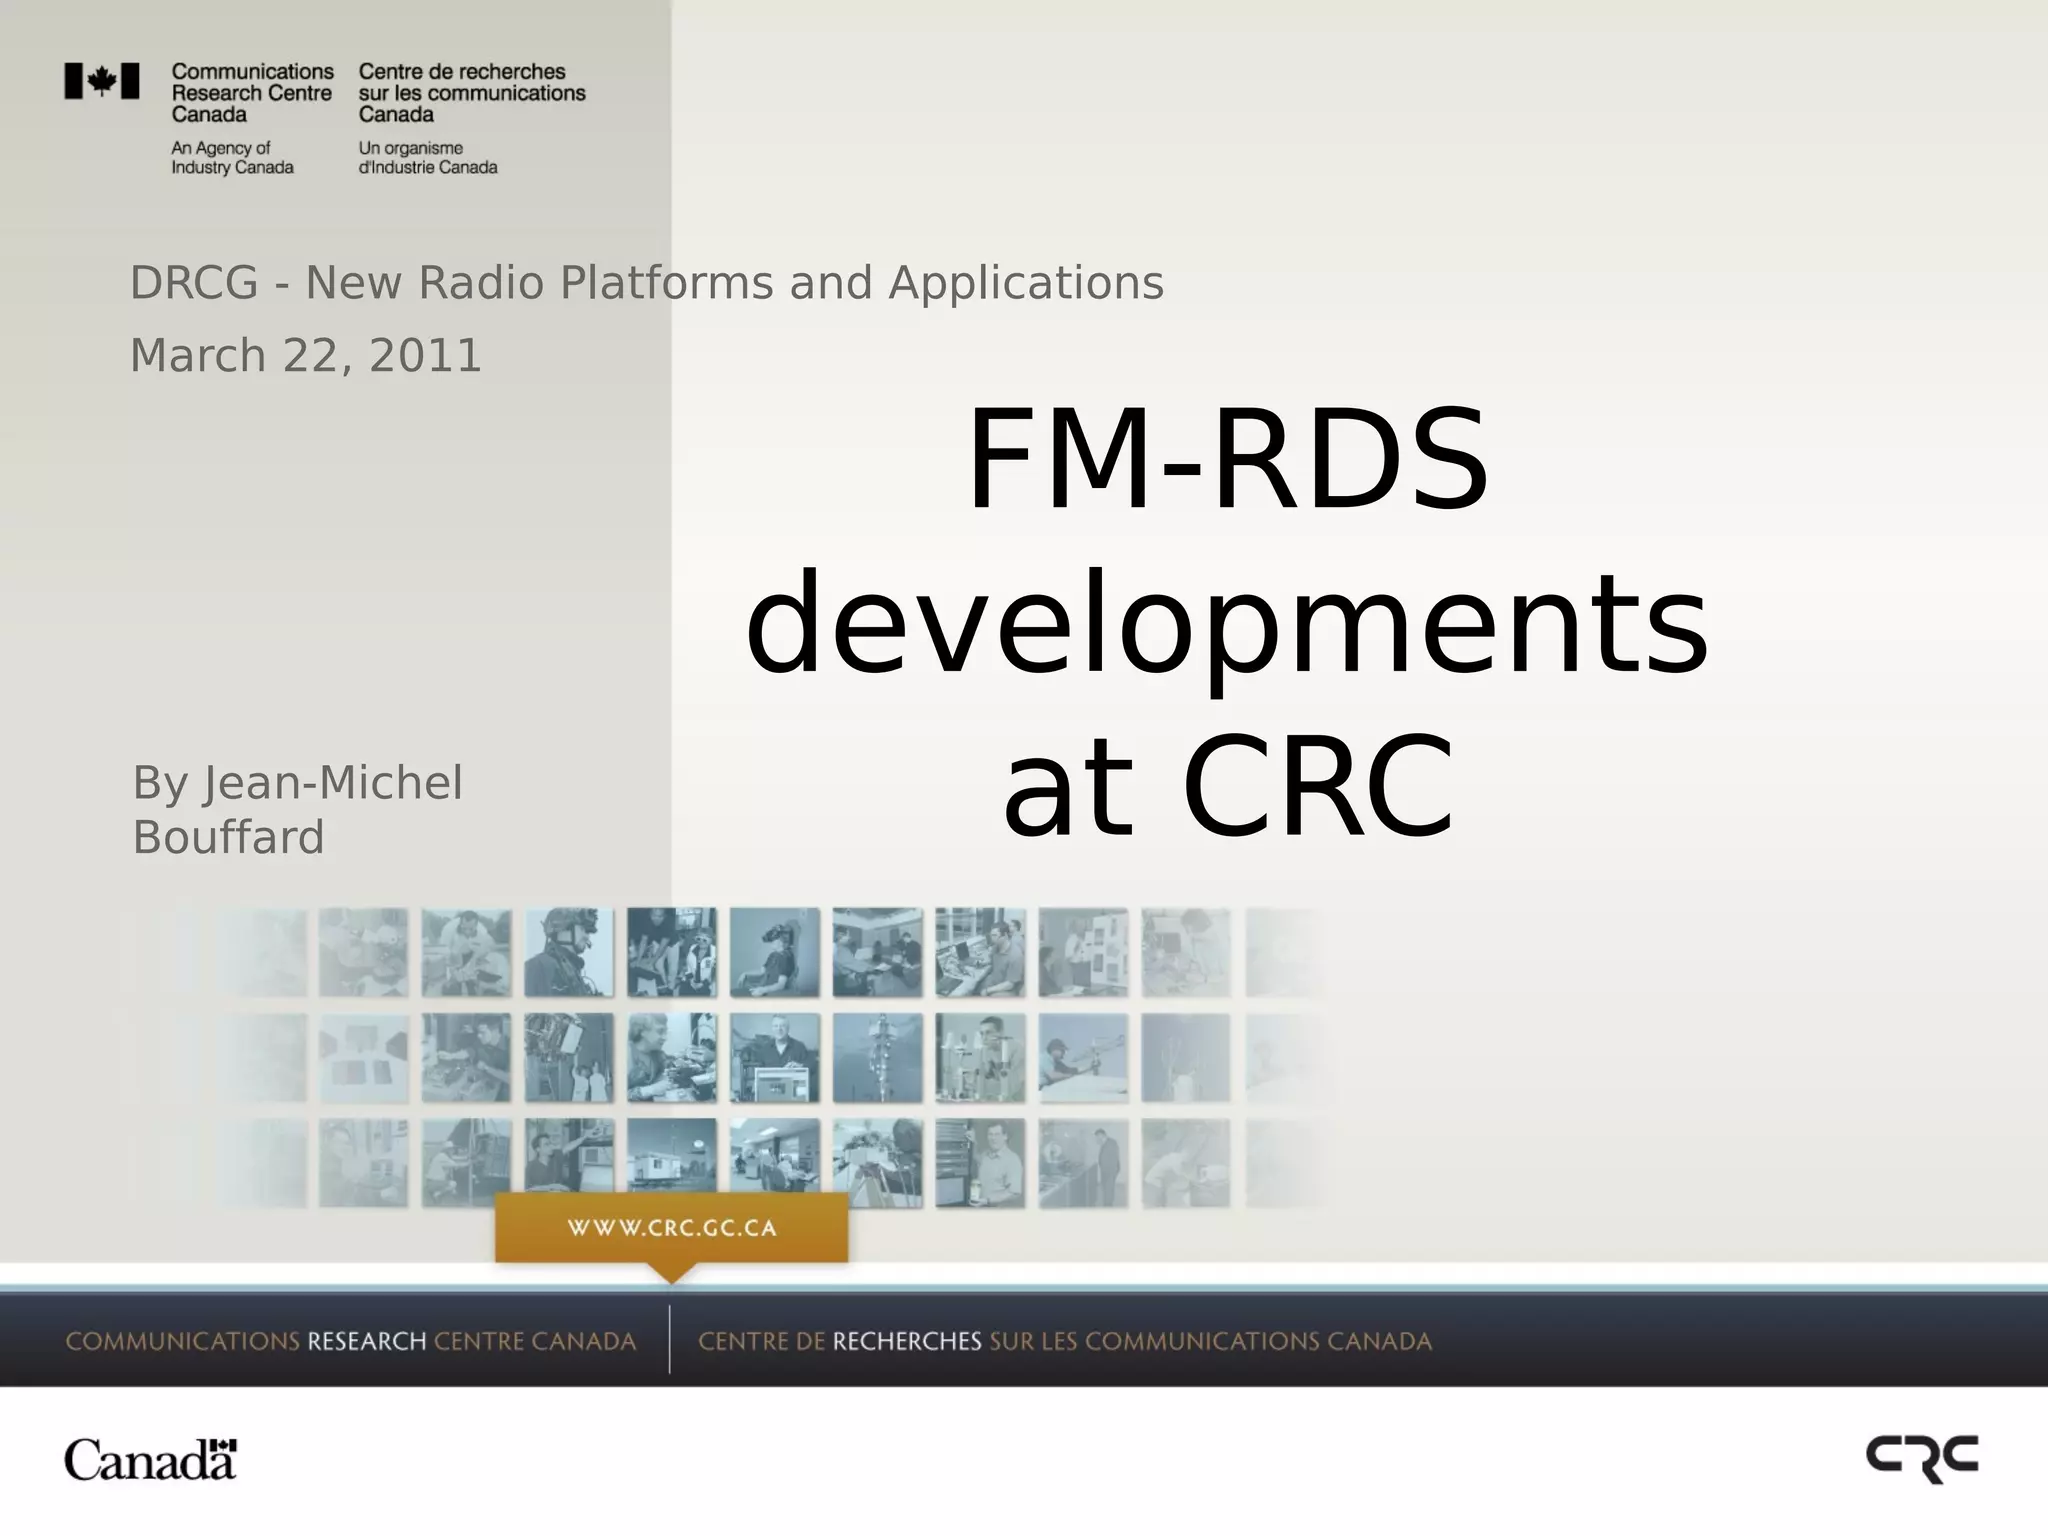Click the CRC logo bottom-right
Image resolution: width=2048 pixels, height=1536 pixels.
[1921, 1458]
